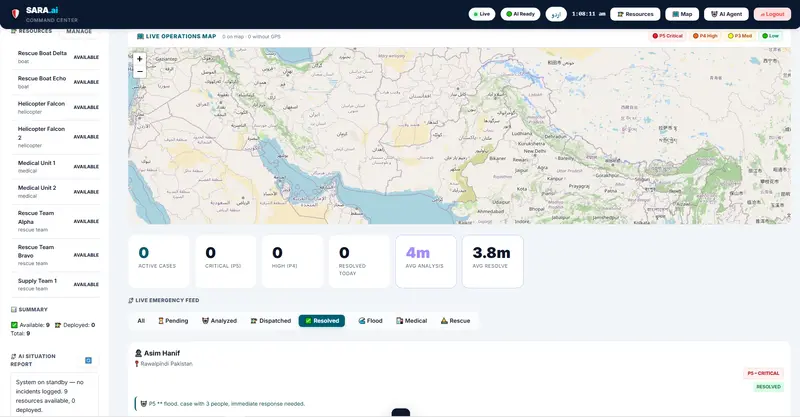Viewport: 800px width, 417px height.
Task: Click the P5 - CRITICAL badge
Action: pos(763,374)
